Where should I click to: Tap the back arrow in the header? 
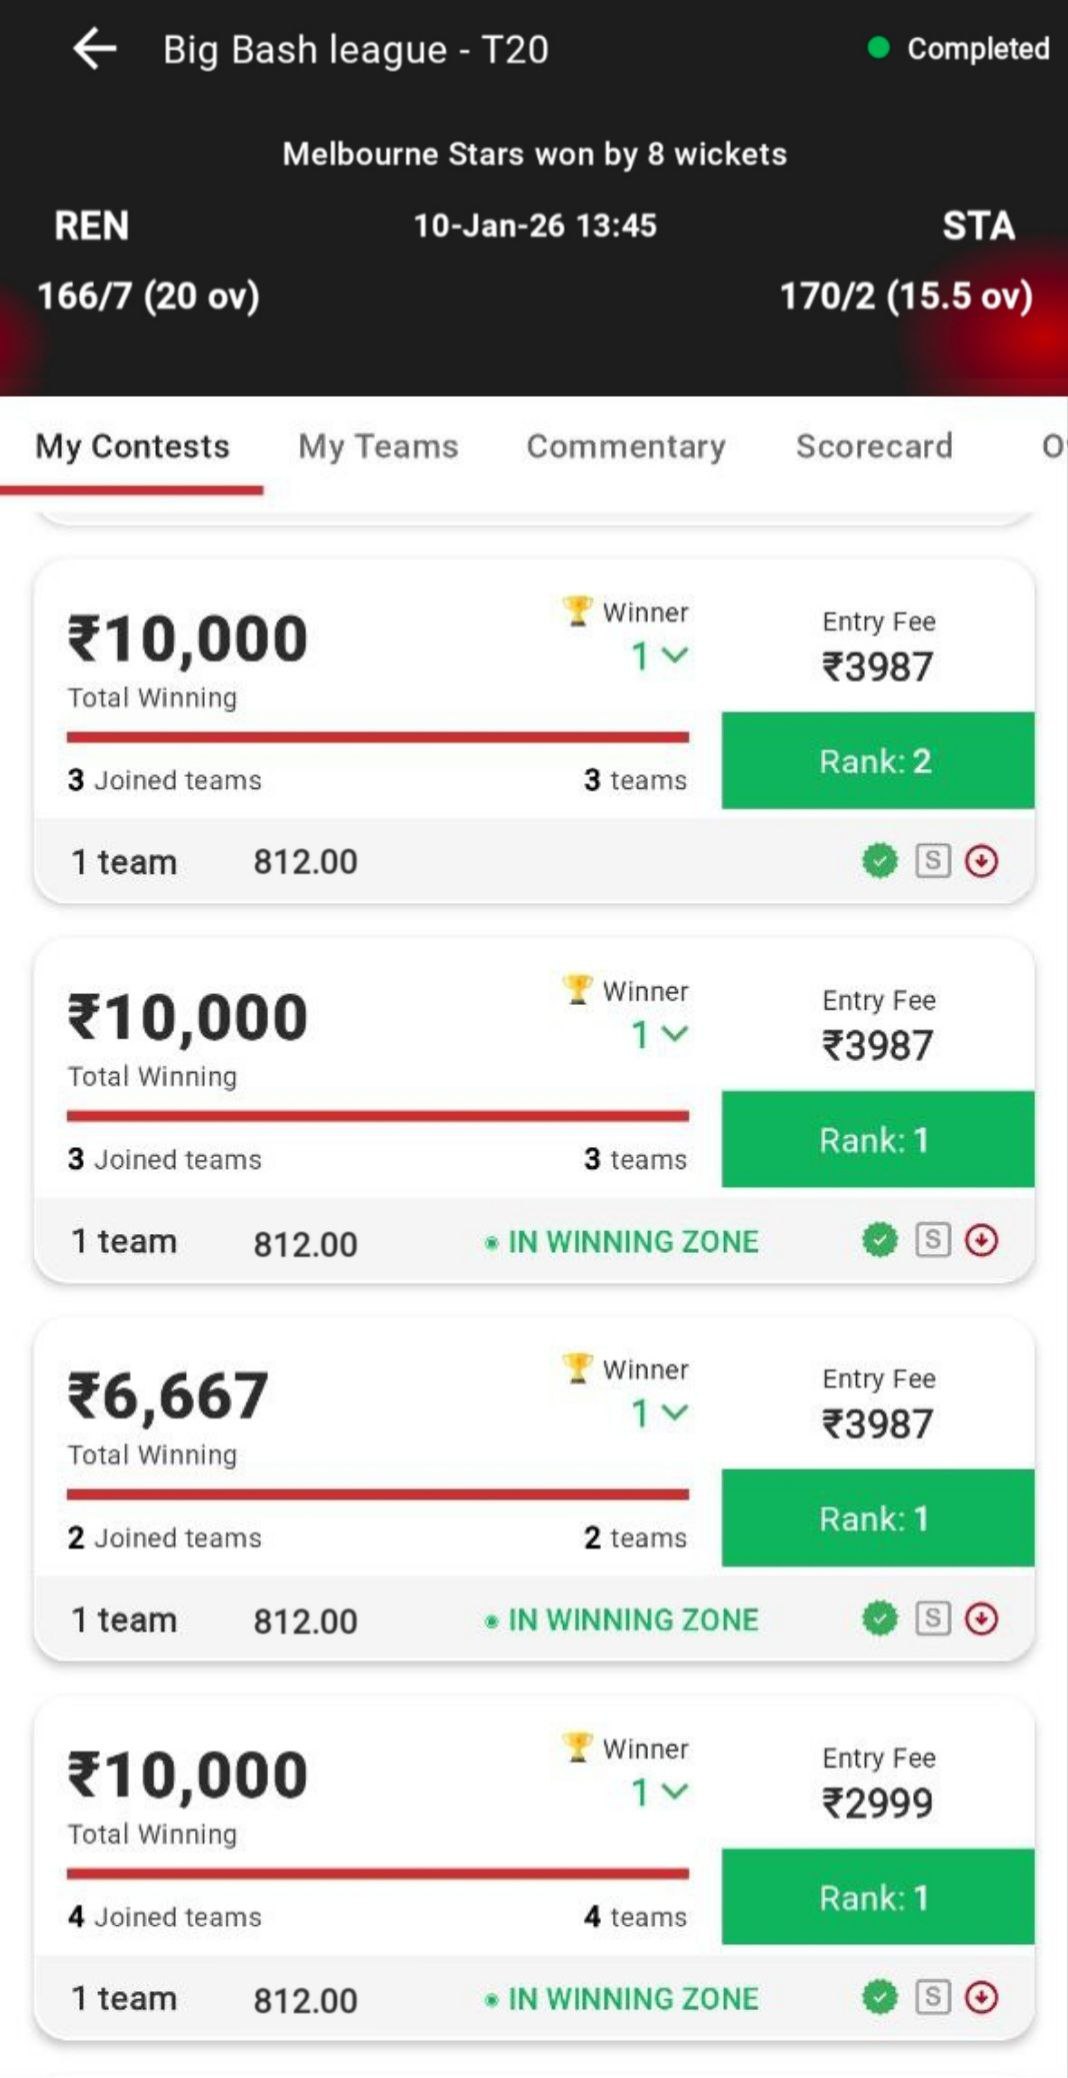click(x=95, y=49)
